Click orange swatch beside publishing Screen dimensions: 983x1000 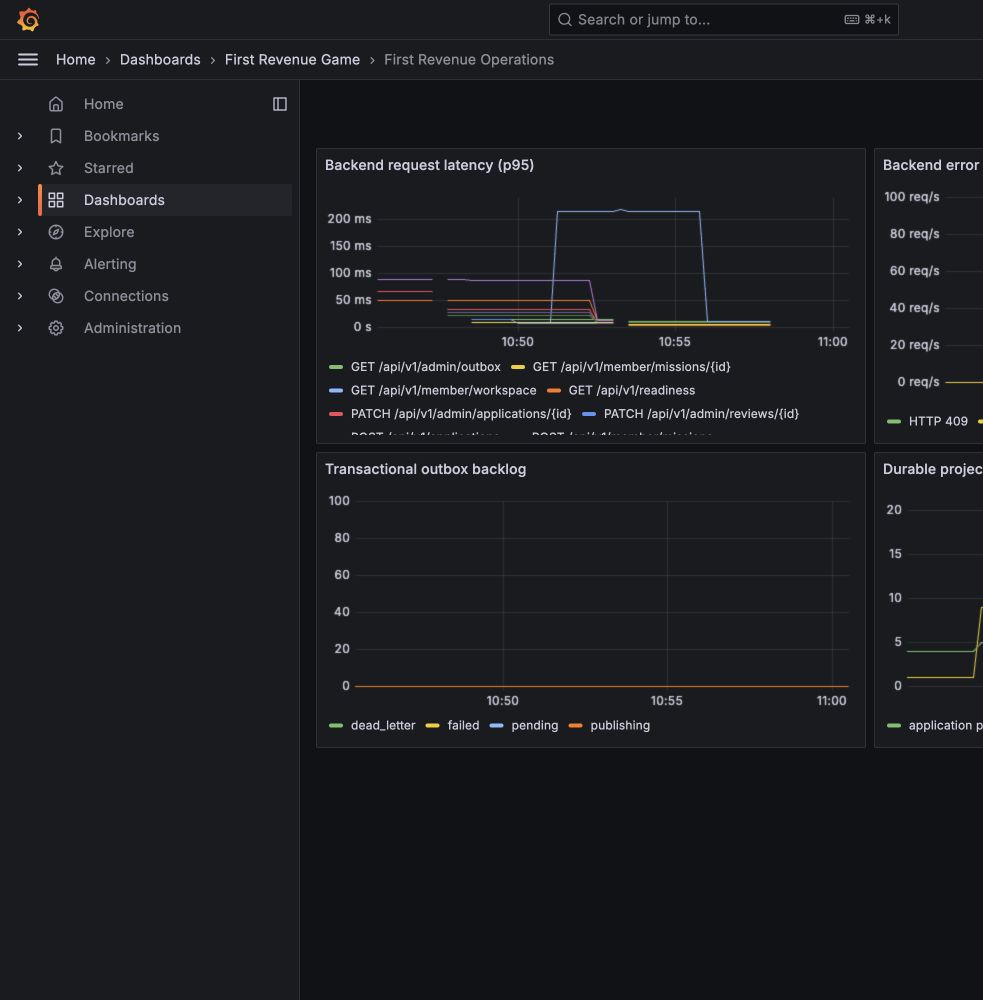575,726
